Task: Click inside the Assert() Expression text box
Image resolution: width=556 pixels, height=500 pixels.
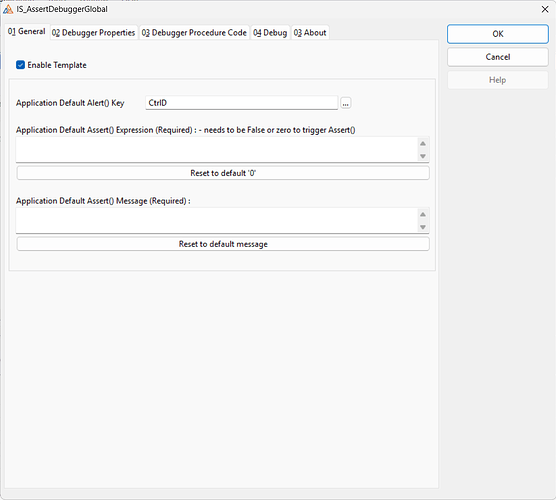Action: (216, 150)
